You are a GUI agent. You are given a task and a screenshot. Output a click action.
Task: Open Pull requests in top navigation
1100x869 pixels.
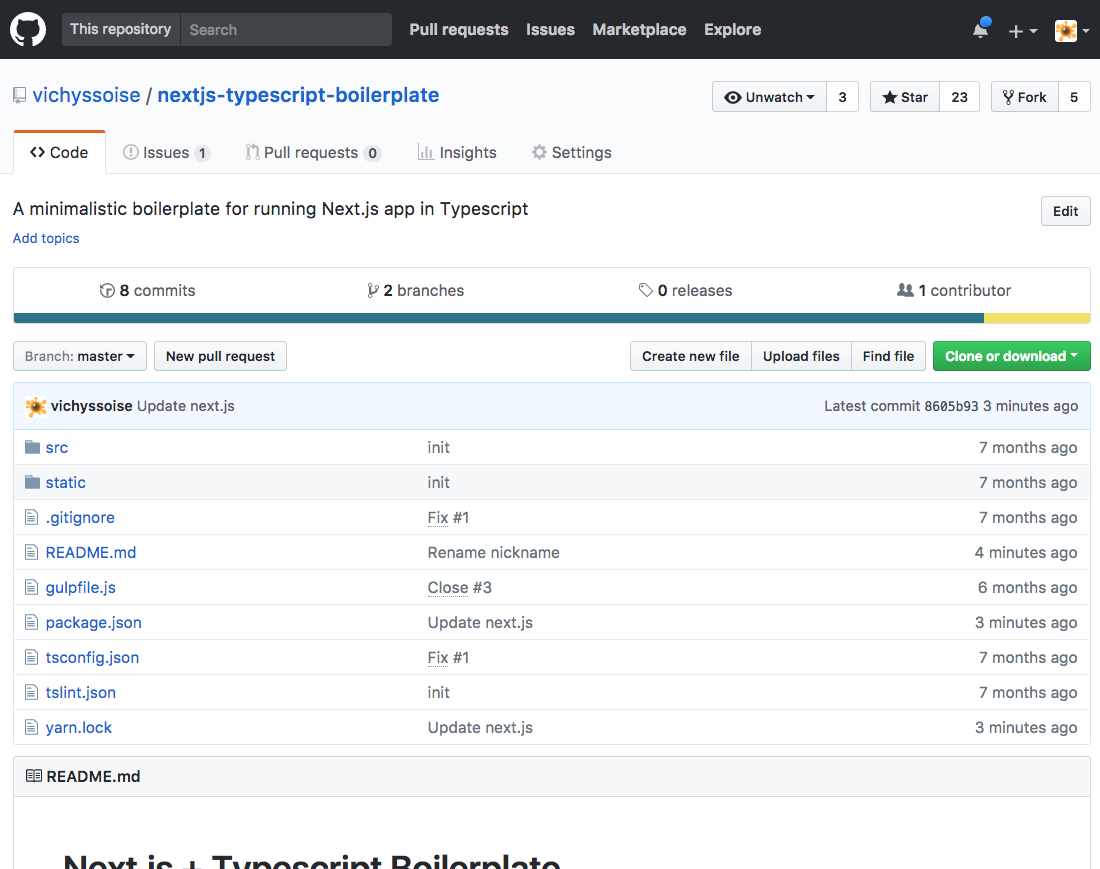pos(459,29)
